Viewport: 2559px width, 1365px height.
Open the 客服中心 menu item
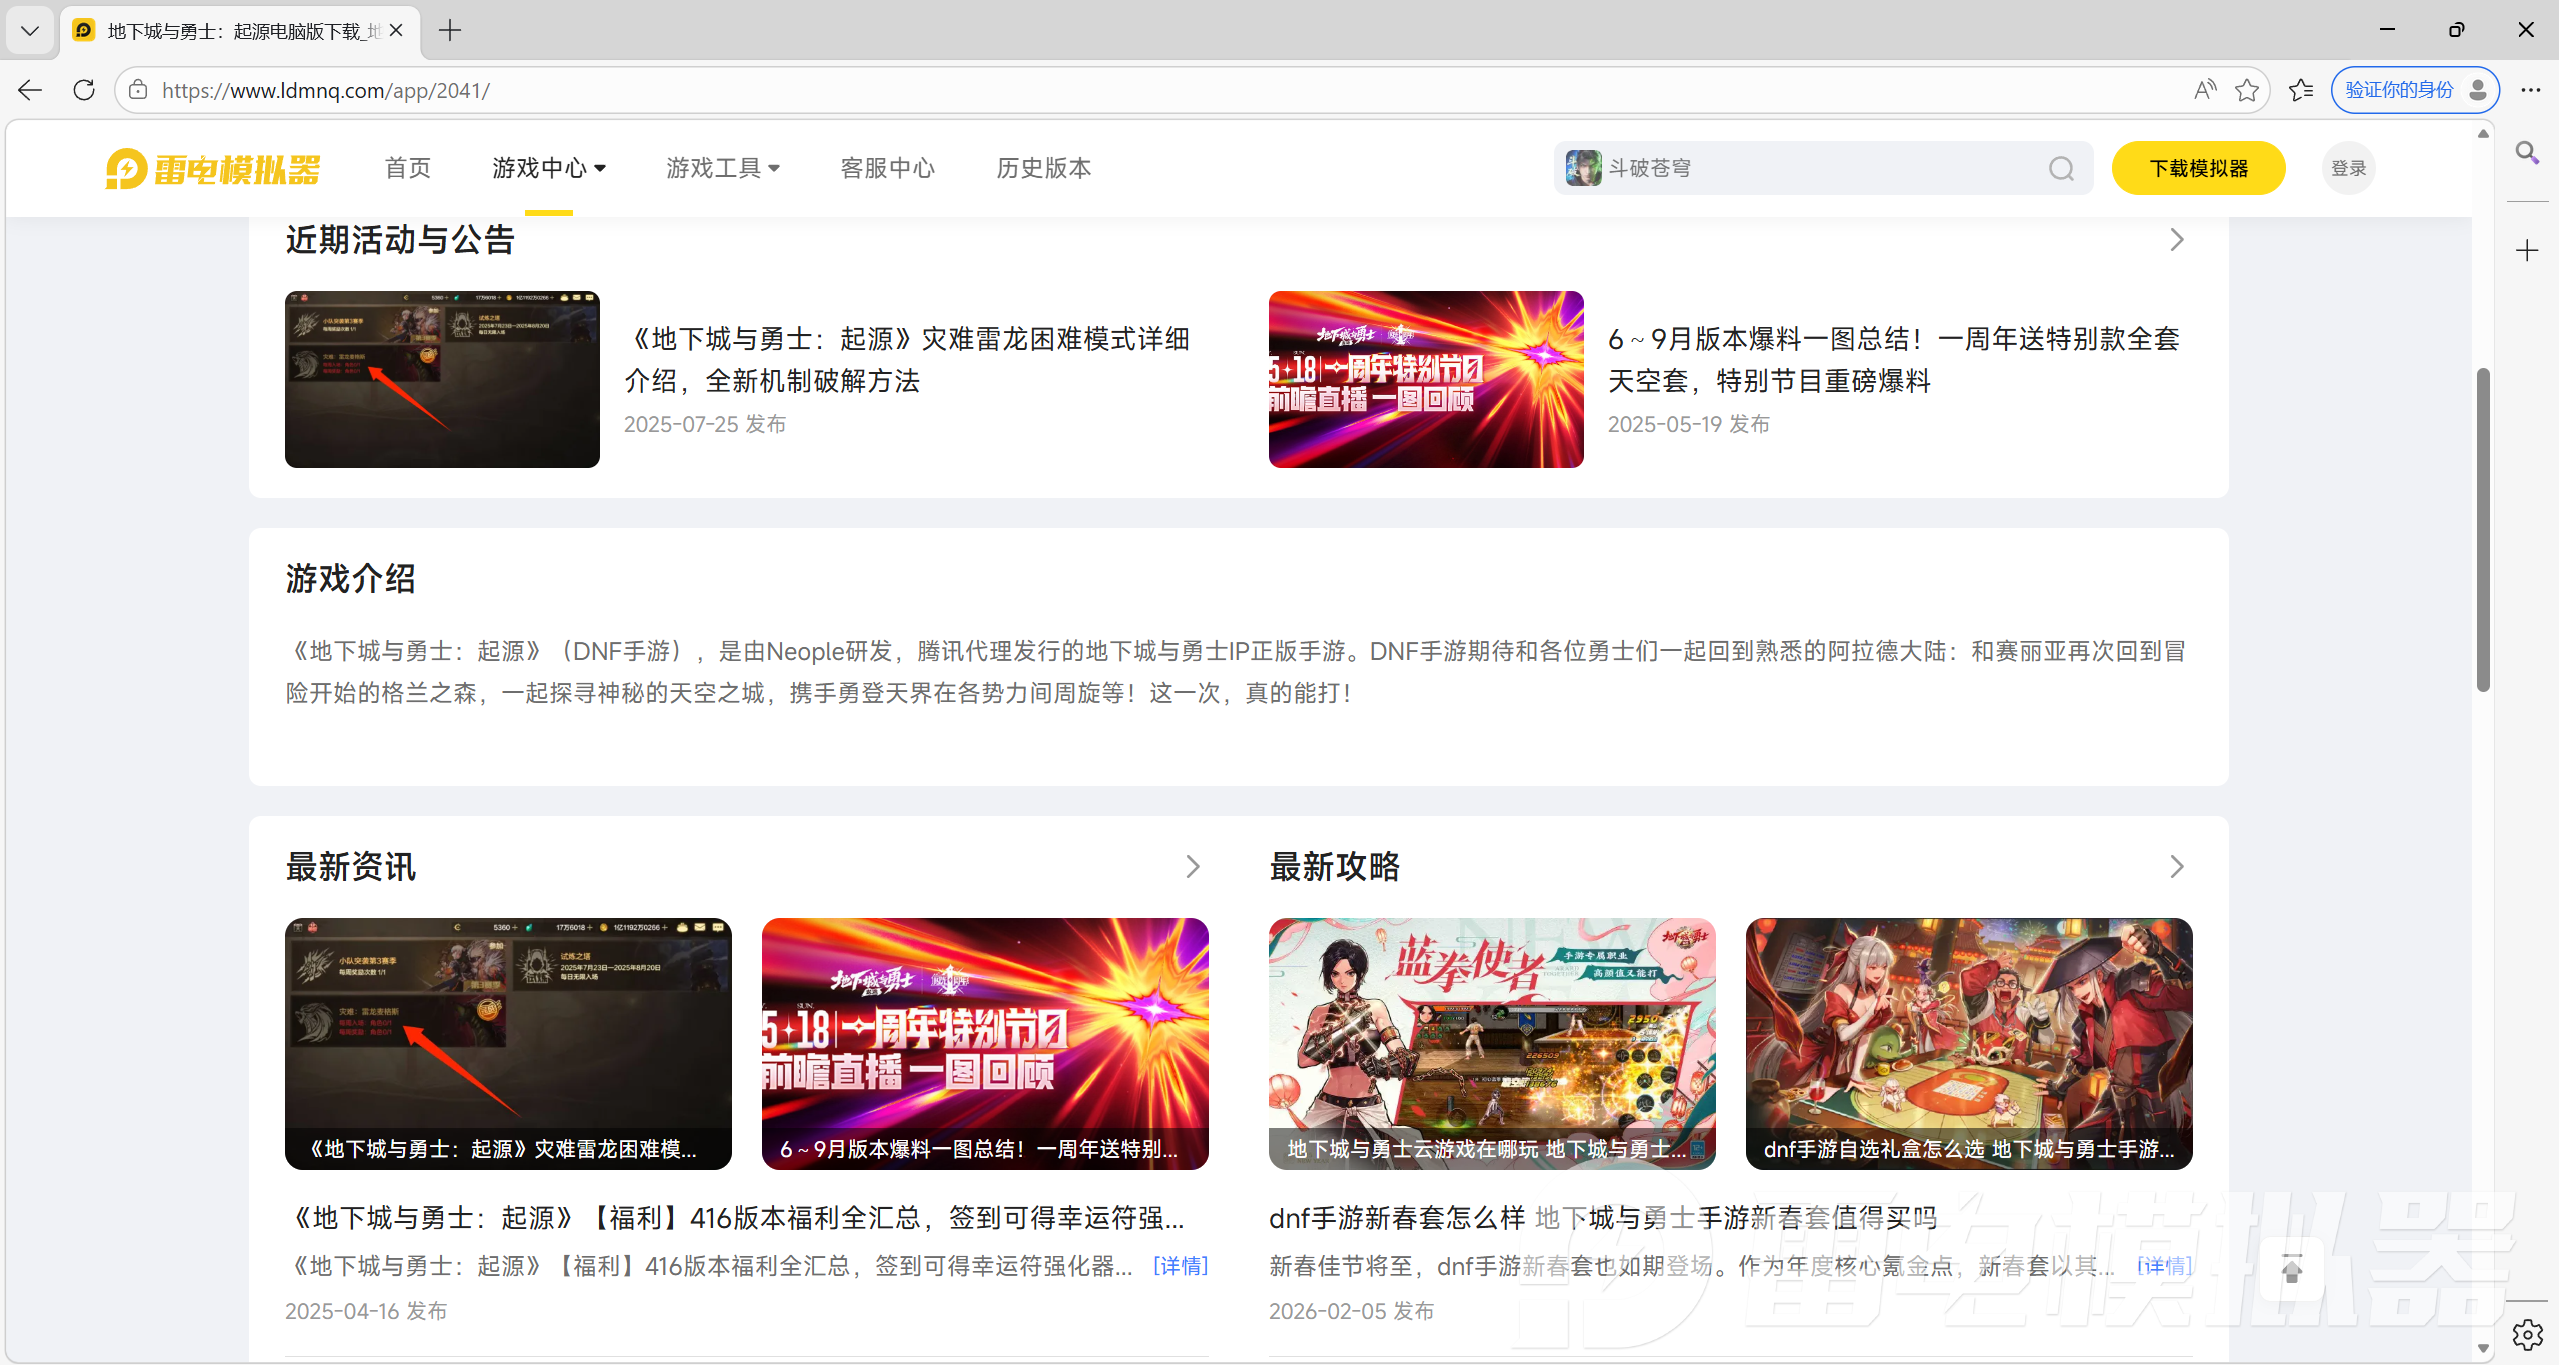pos(887,168)
